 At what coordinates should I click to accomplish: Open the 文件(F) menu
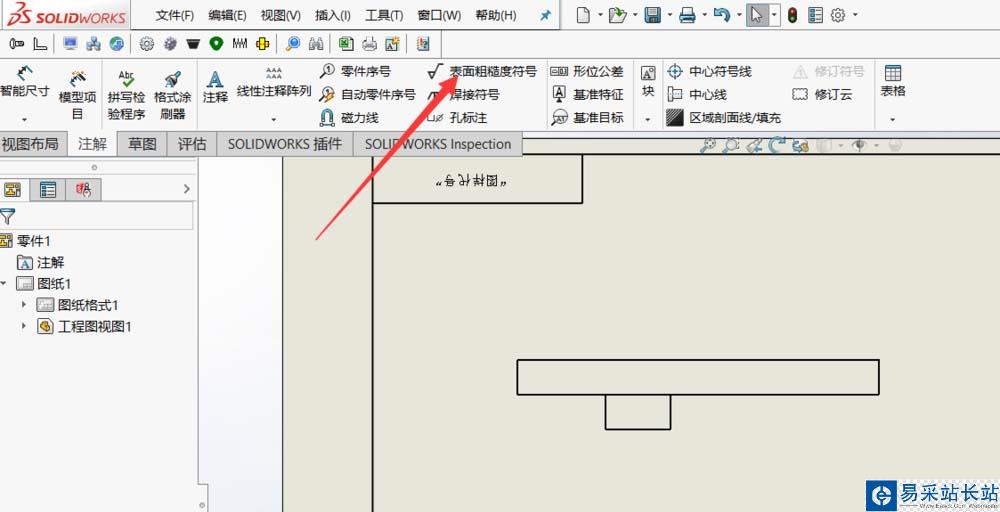[x=174, y=15]
